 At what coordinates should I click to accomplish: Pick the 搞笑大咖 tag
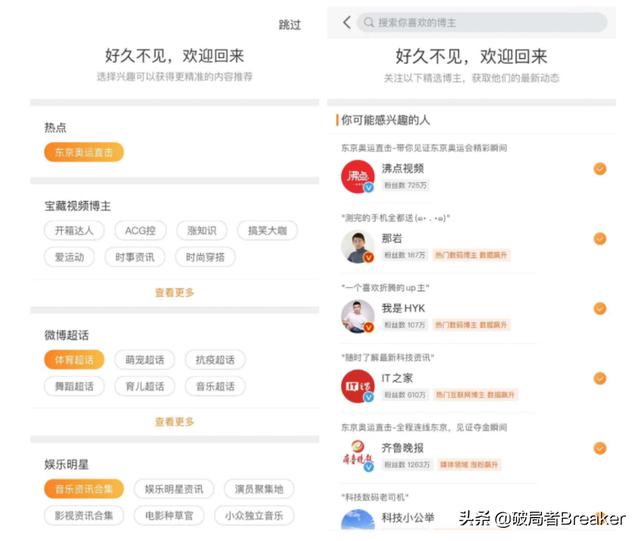267,231
